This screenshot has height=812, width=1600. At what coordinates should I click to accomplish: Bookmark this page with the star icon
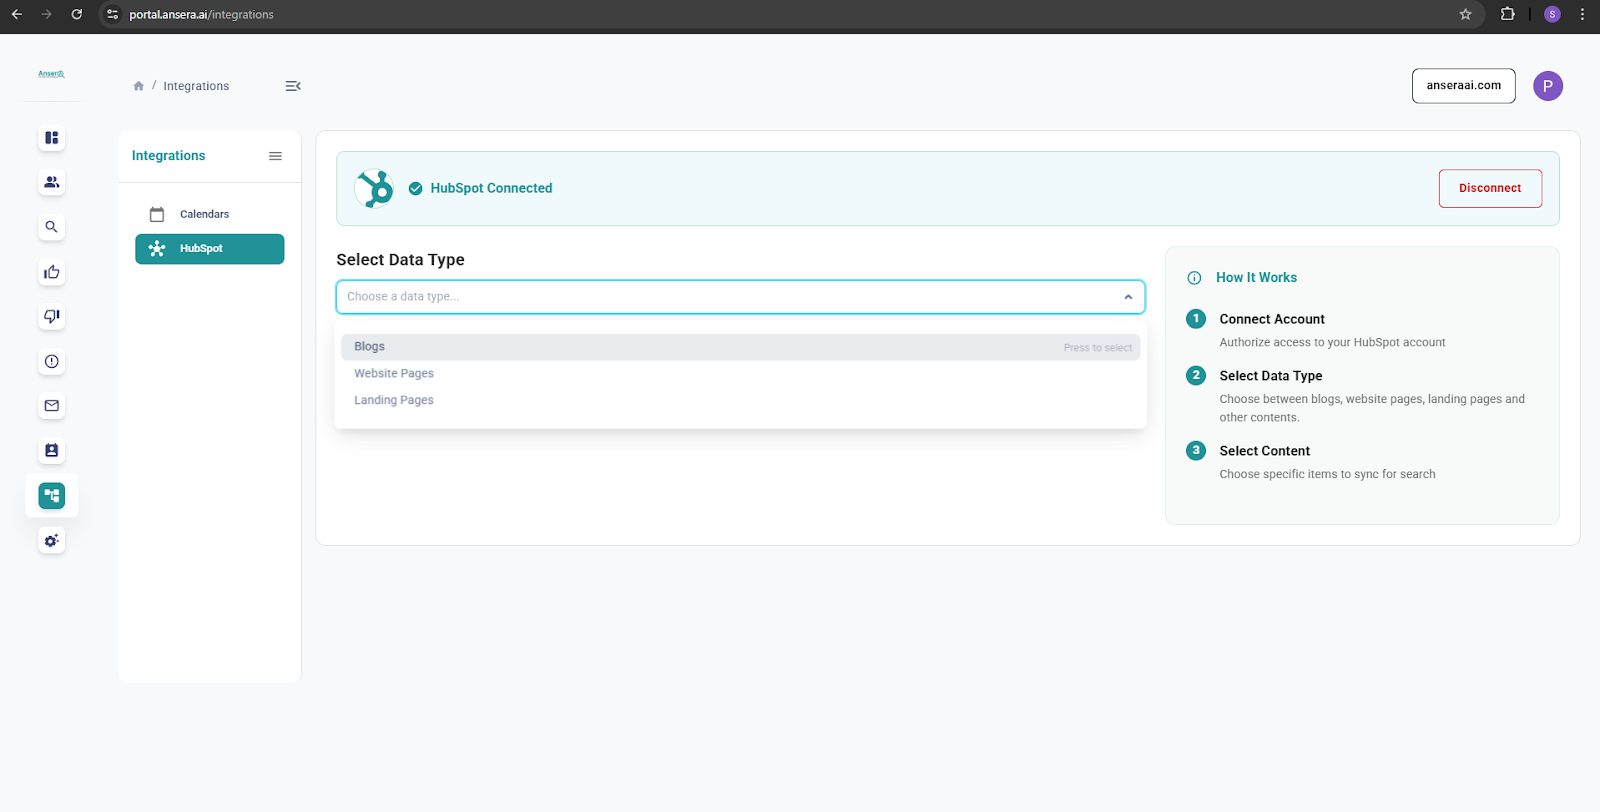pyautogui.click(x=1465, y=14)
